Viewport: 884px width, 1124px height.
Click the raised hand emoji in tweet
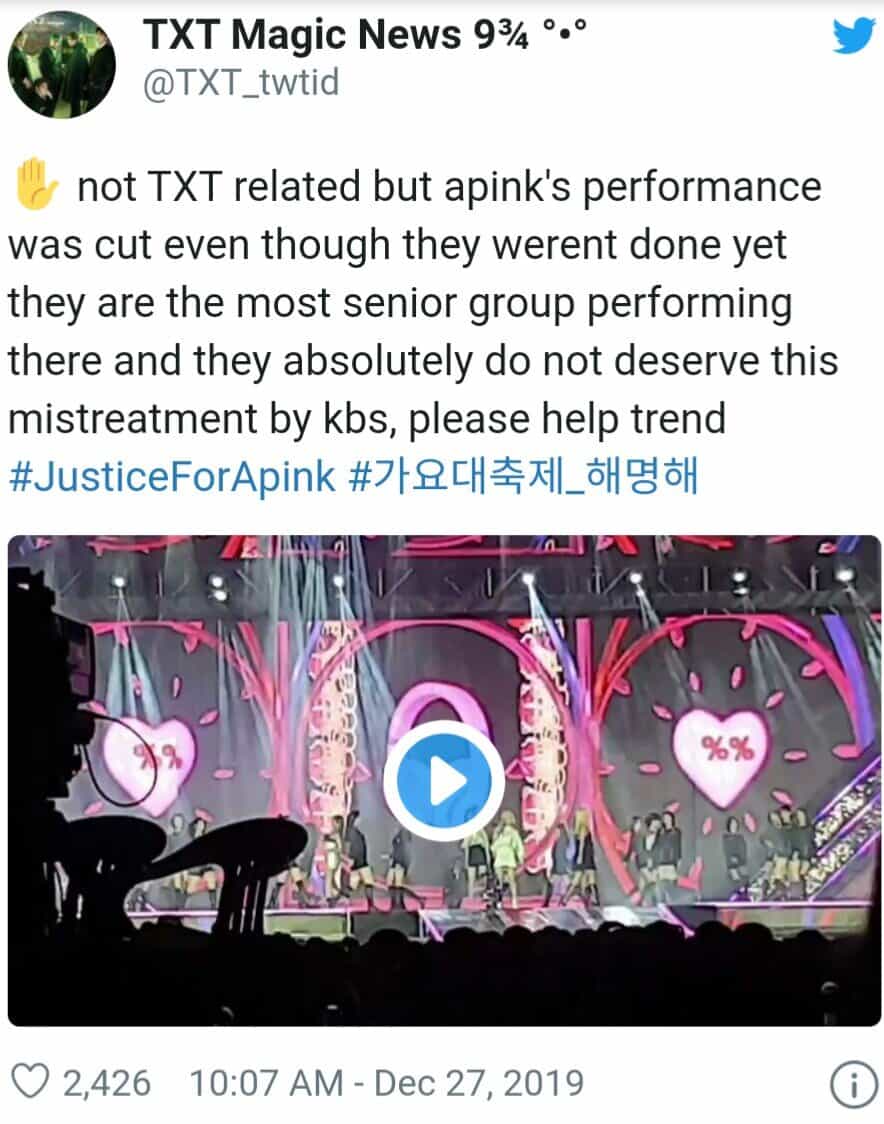point(34,185)
